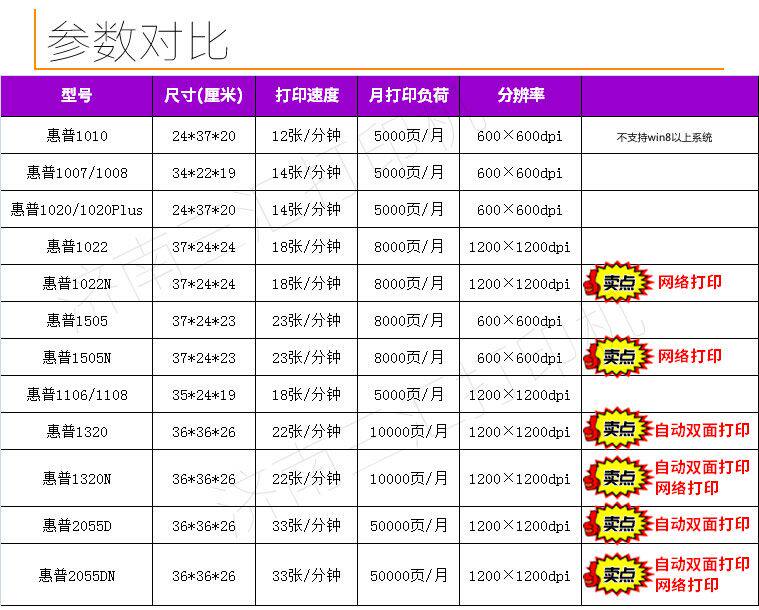Image resolution: width=759 pixels, height=610 pixels.
Task: Click 600×600dpi in the 惠普1010 row
Action: coord(519,136)
